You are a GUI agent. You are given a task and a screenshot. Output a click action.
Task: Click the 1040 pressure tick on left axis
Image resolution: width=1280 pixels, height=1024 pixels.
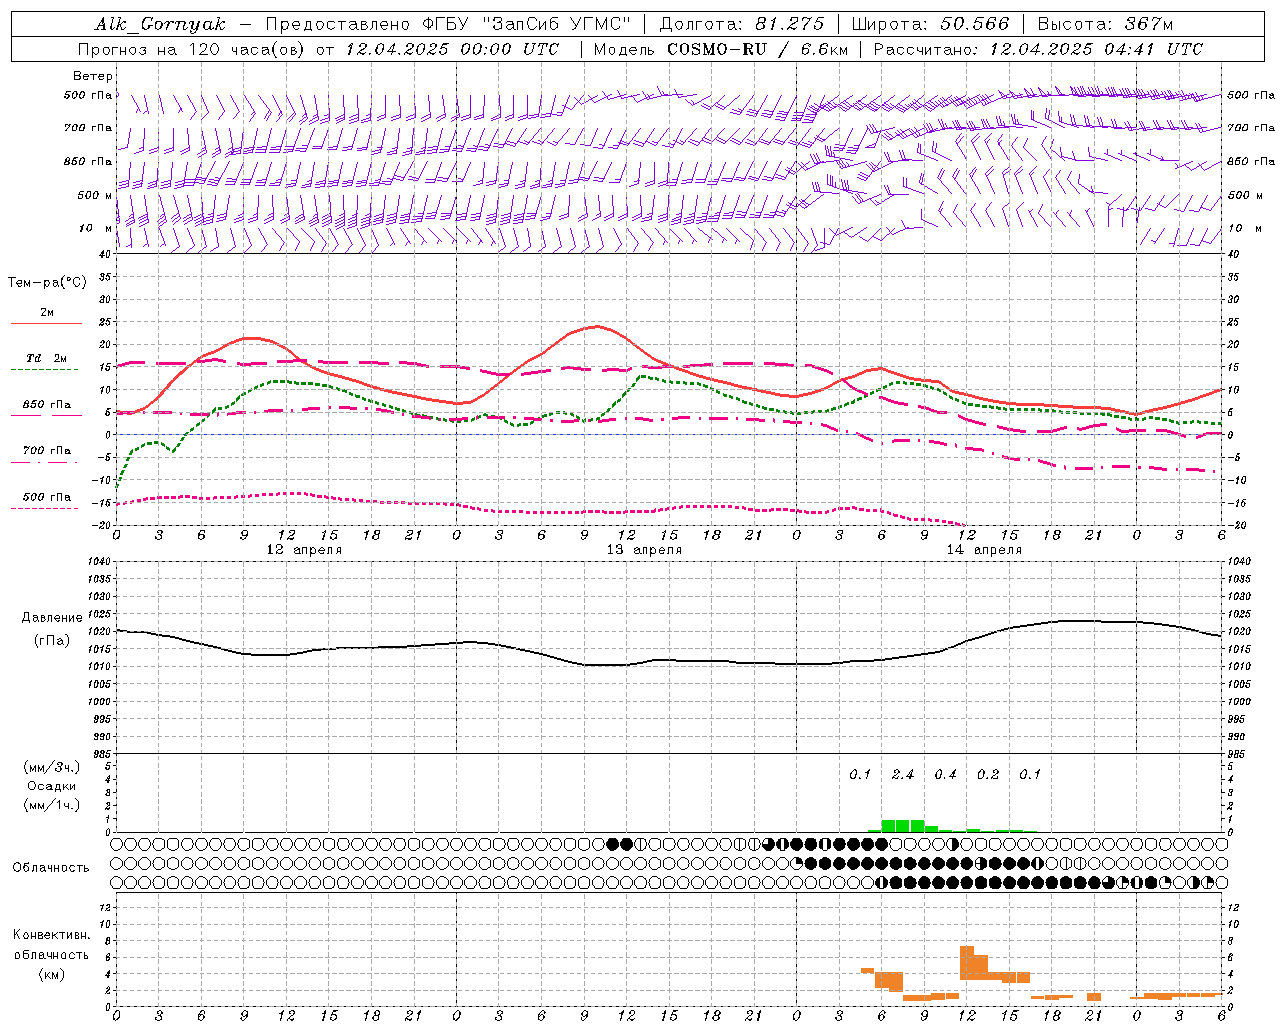[x=99, y=562]
